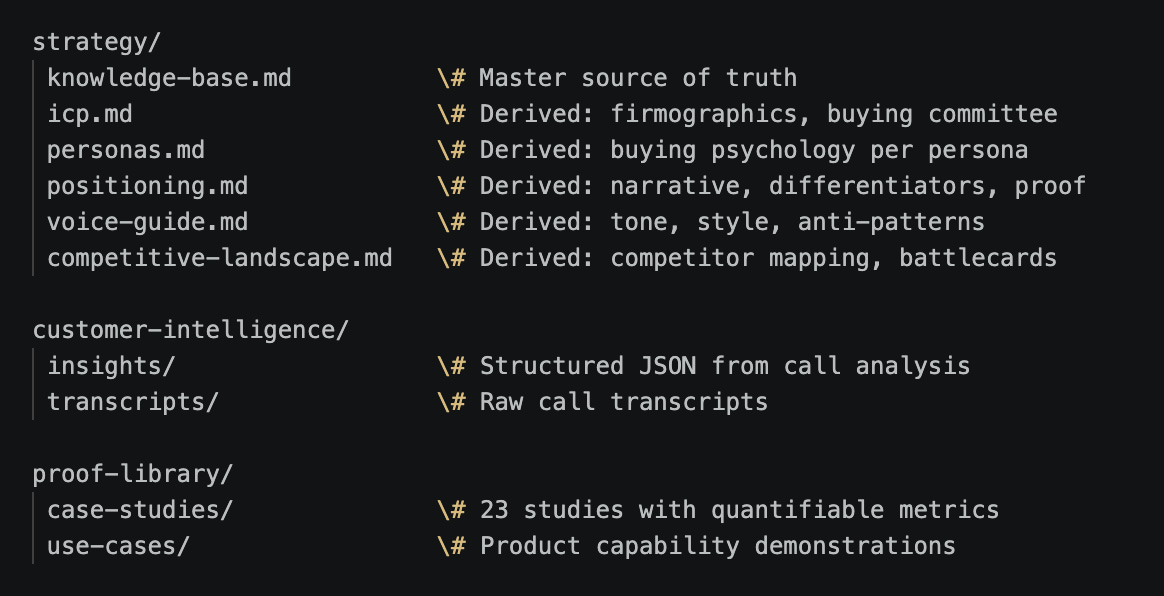
Task: Expand the customer-intelligence/ folder
Action: tap(191, 330)
